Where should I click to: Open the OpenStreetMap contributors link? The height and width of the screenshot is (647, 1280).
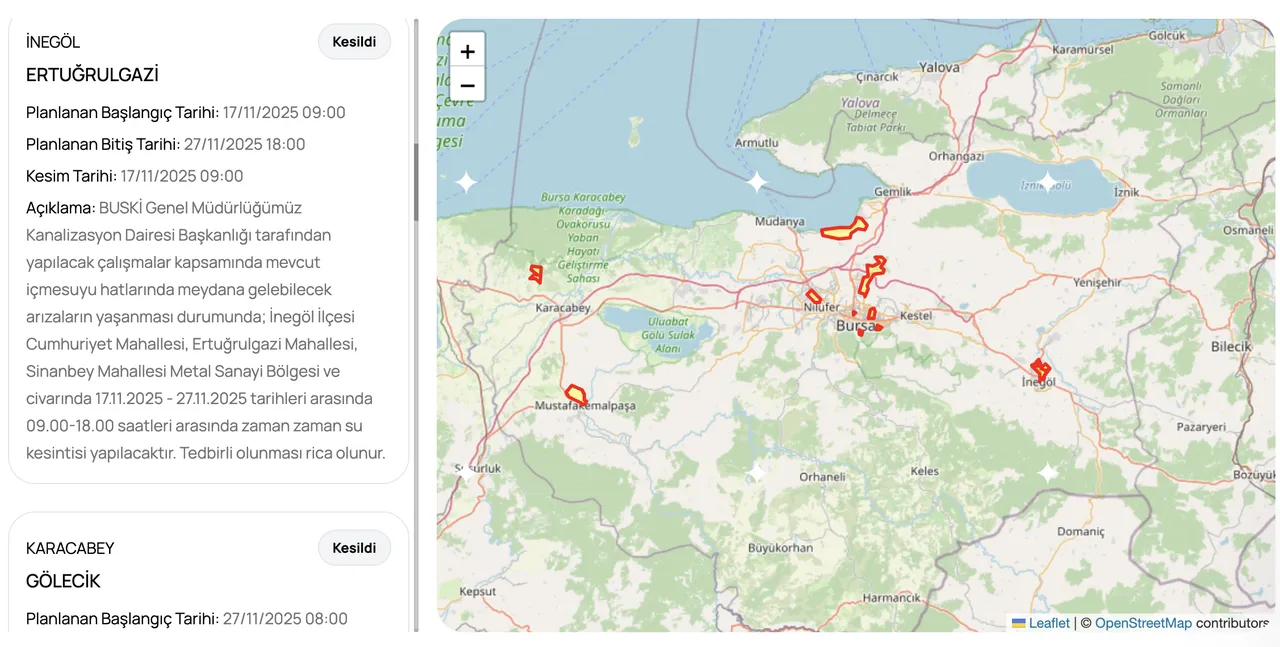click(1142, 623)
